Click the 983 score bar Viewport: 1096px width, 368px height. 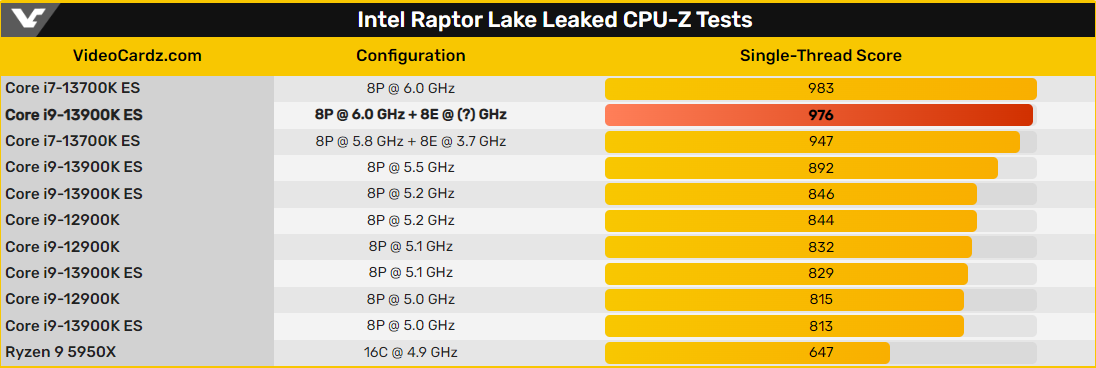pos(821,89)
